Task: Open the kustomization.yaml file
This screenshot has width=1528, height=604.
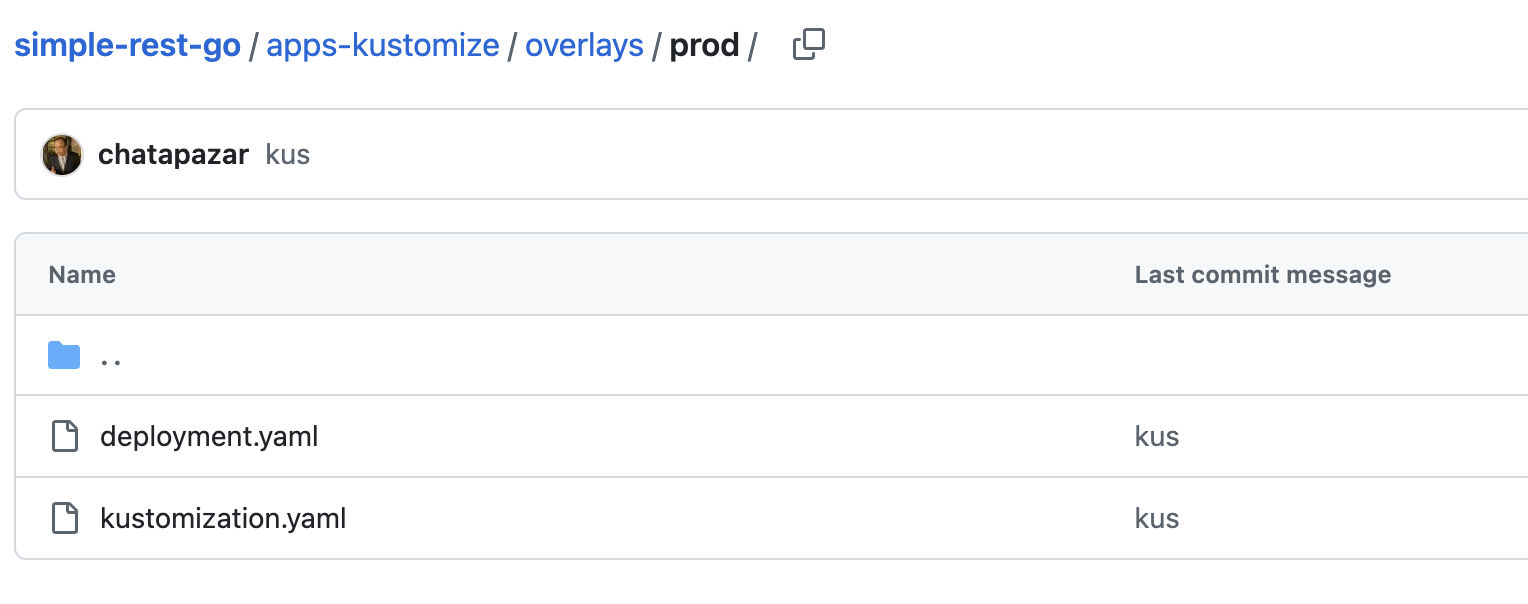Action: (223, 519)
